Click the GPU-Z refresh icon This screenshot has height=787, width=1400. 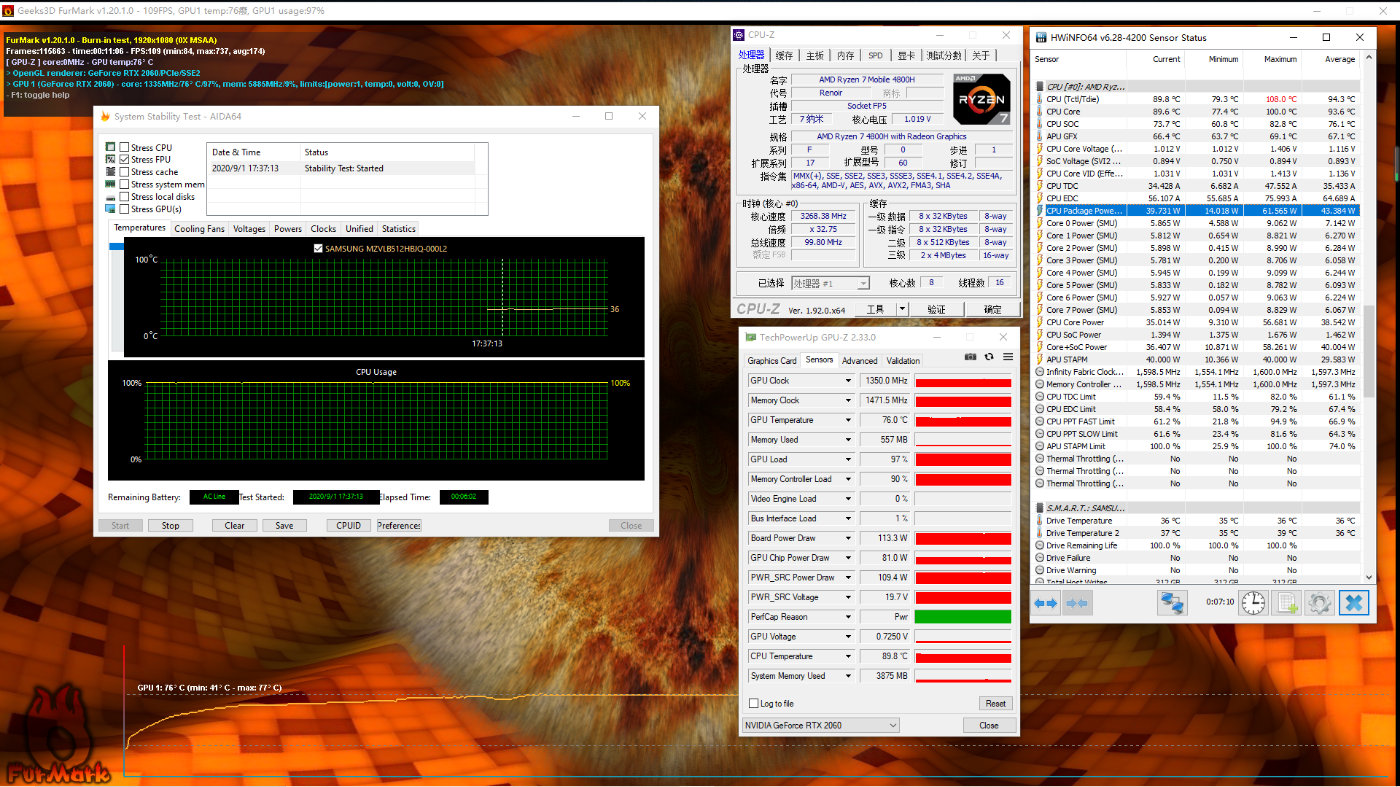989,357
